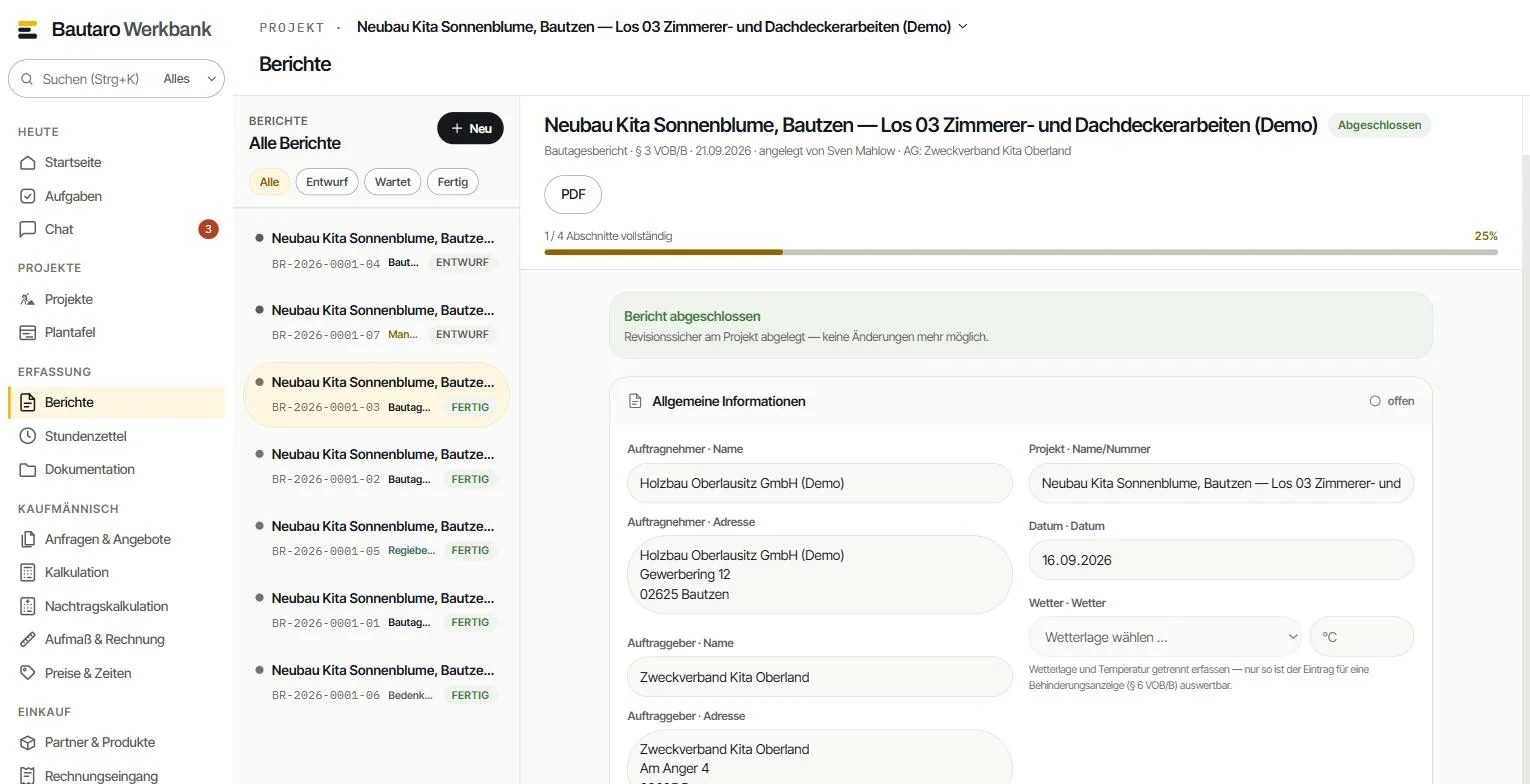Filter reports by 'Entwurf'
Viewport: 1530px width, 784px height.
(327, 182)
